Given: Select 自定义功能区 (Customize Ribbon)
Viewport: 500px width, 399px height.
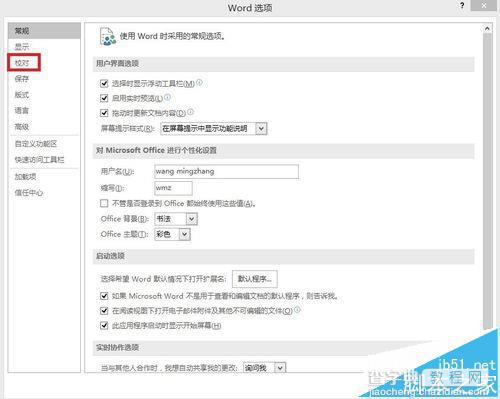Looking at the screenshot, I should (x=36, y=144).
